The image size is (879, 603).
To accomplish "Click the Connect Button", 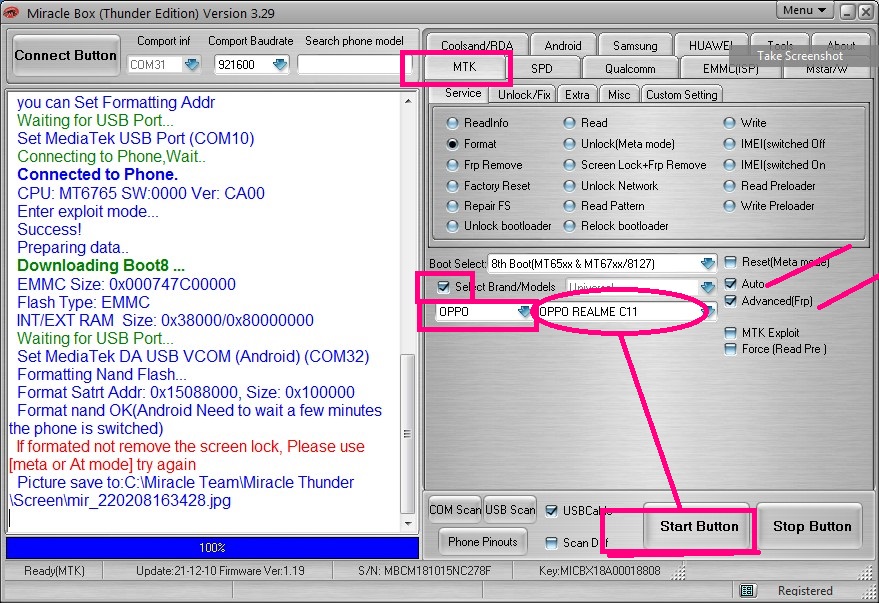I will (66, 55).
